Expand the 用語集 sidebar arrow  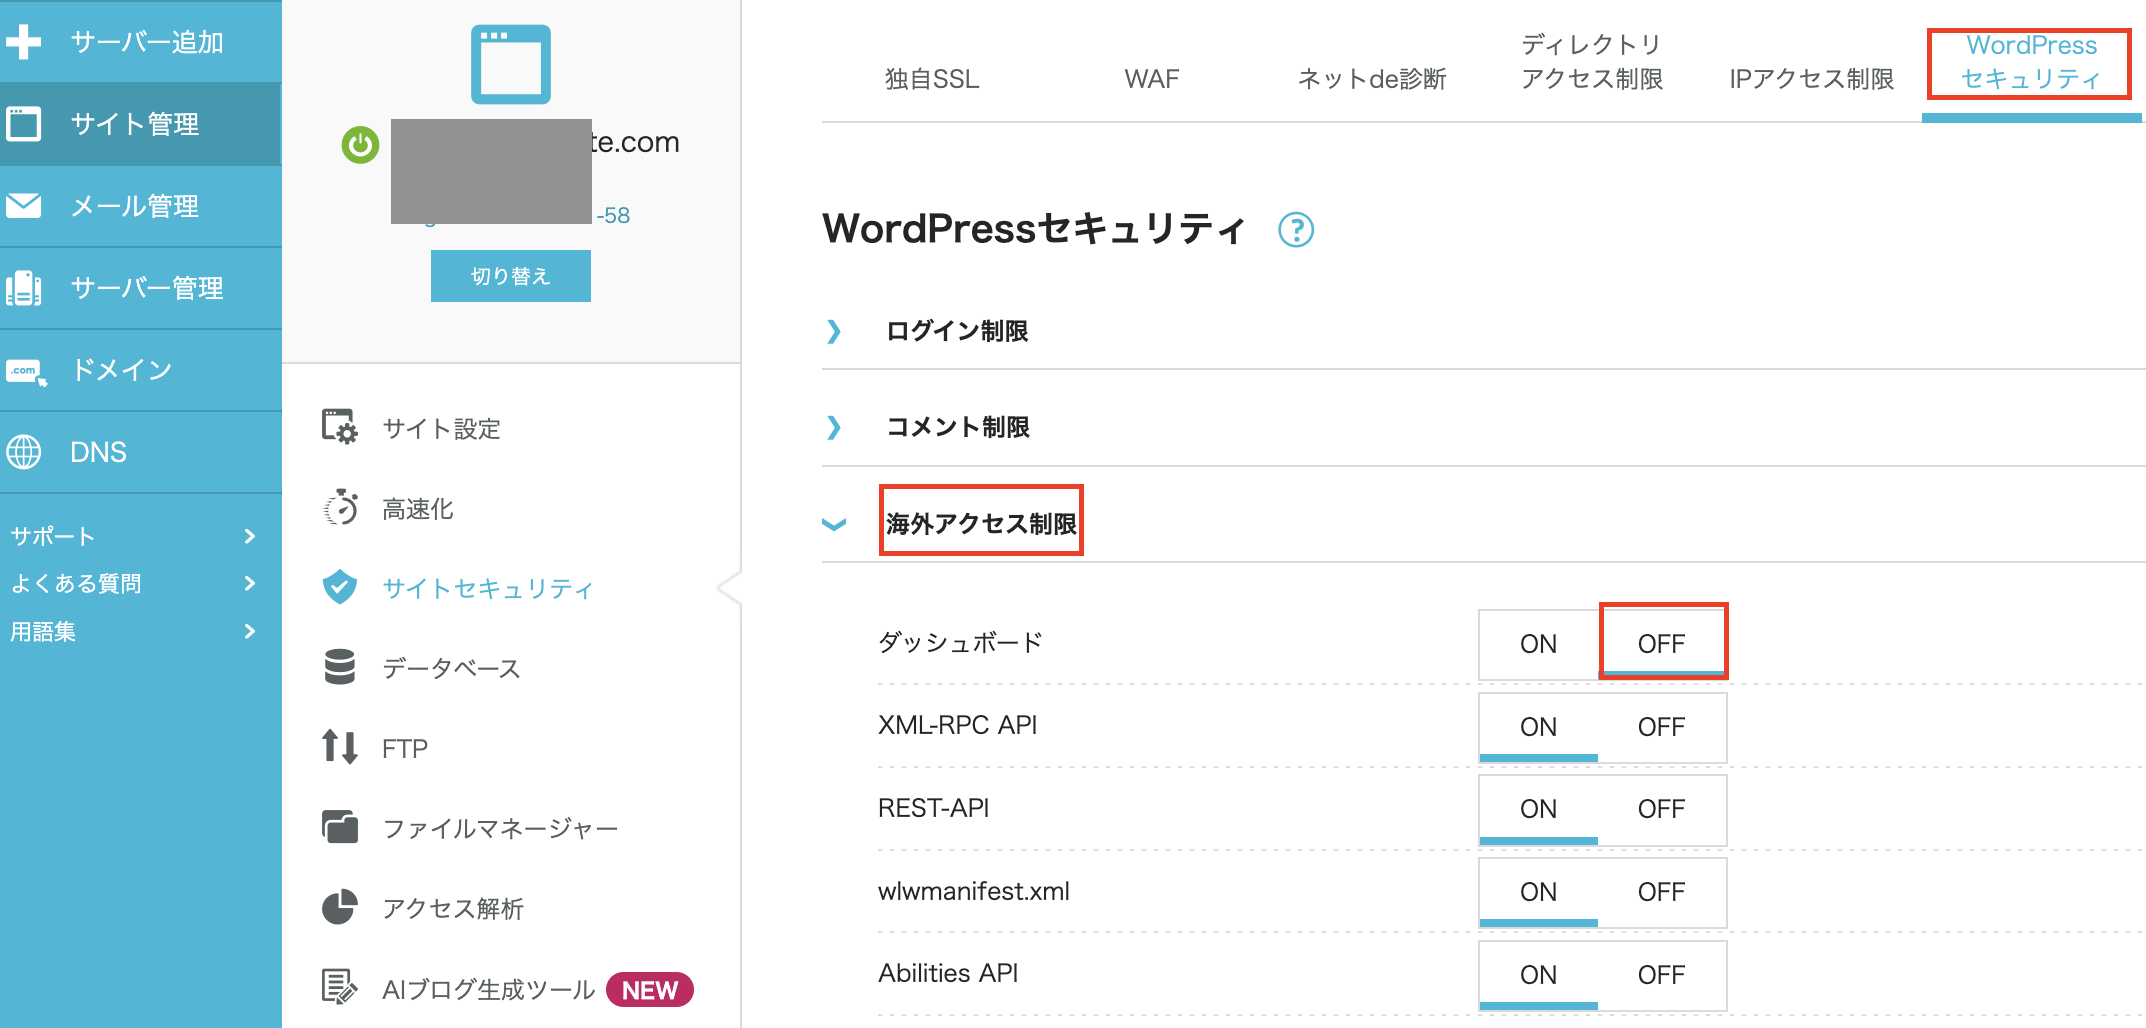click(x=250, y=631)
